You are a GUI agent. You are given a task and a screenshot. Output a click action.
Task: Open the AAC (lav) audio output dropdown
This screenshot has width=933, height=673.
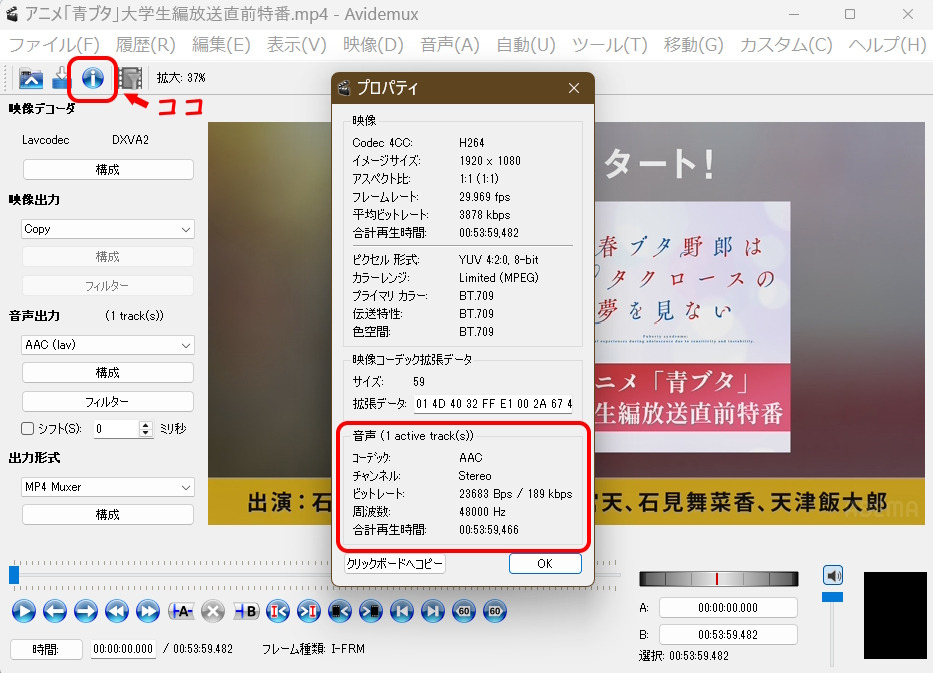[x=108, y=345]
